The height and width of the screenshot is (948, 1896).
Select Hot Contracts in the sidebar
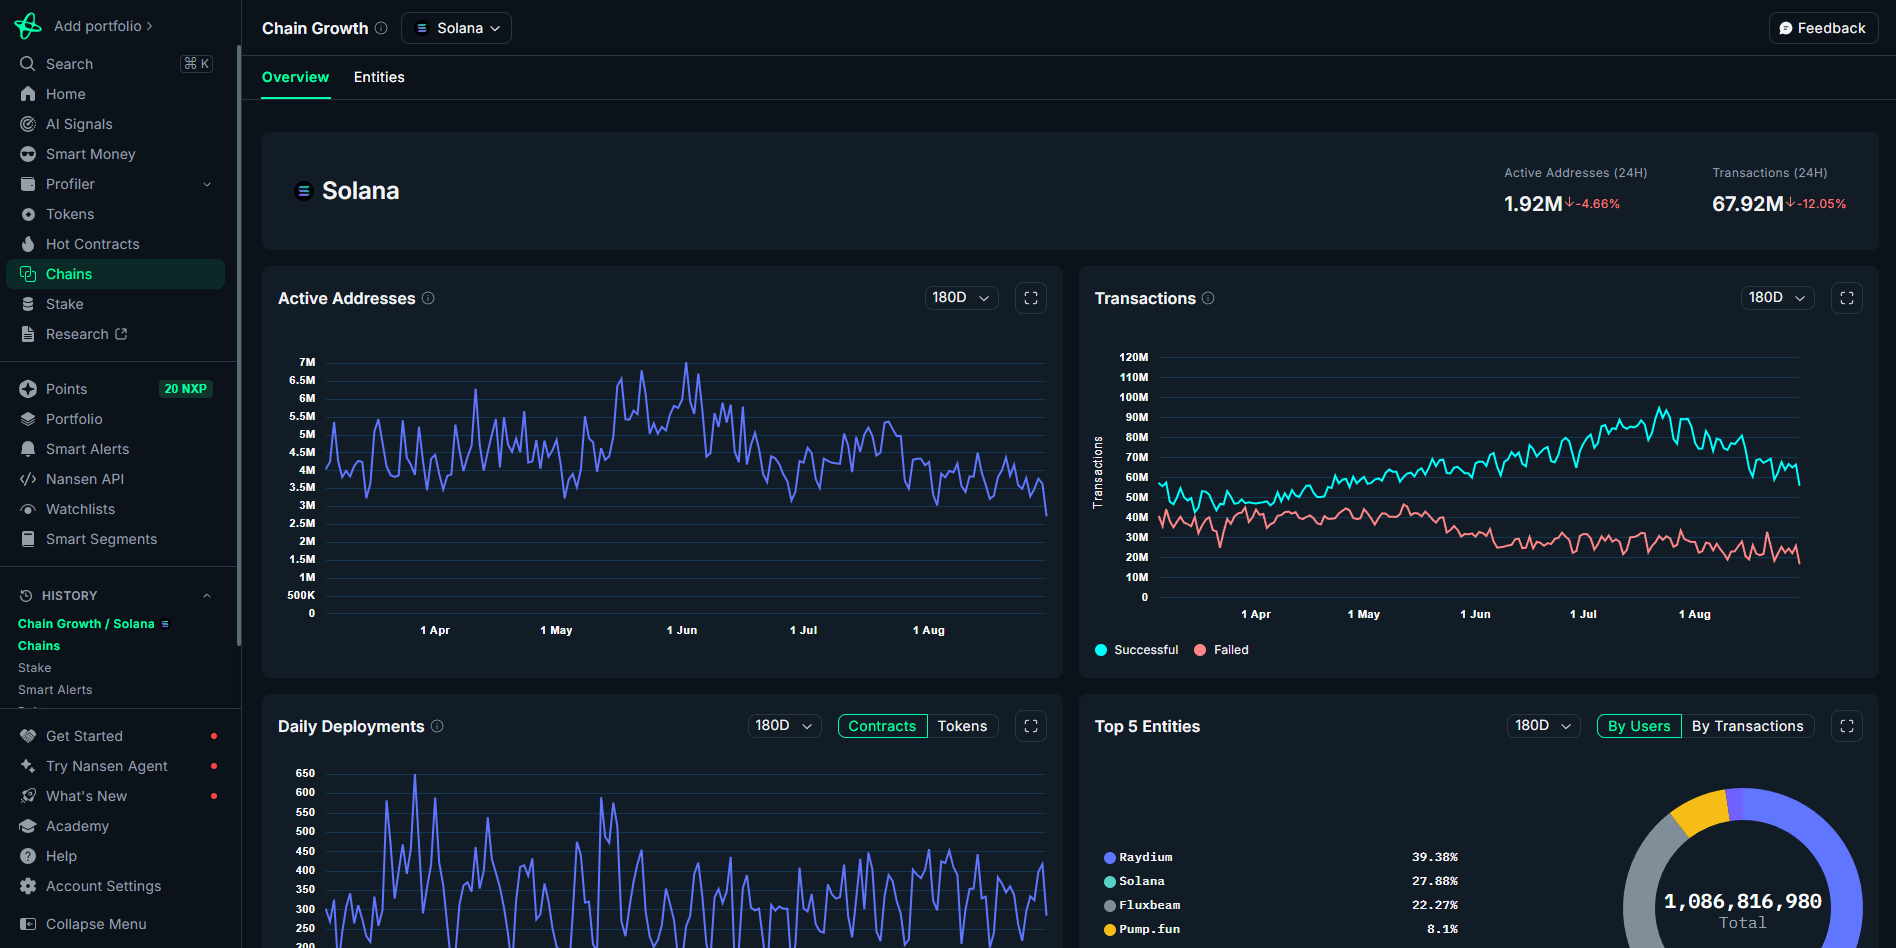(93, 243)
